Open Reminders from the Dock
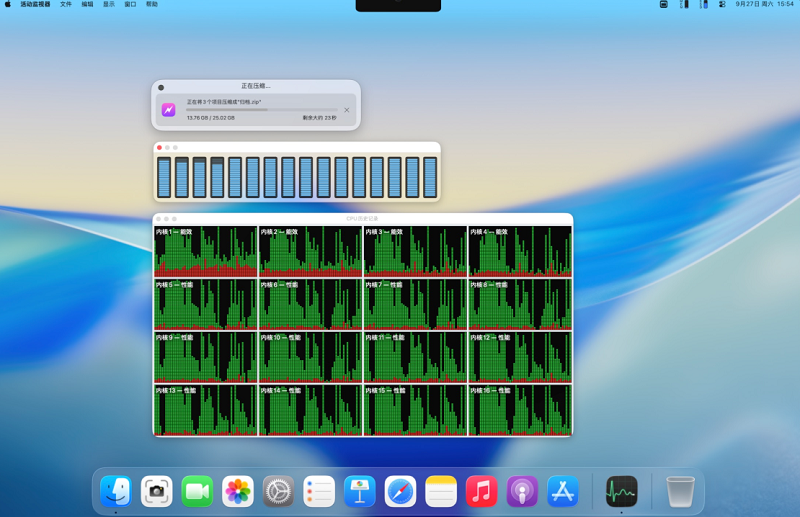Image resolution: width=800 pixels, height=517 pixels. coord(319,491)
